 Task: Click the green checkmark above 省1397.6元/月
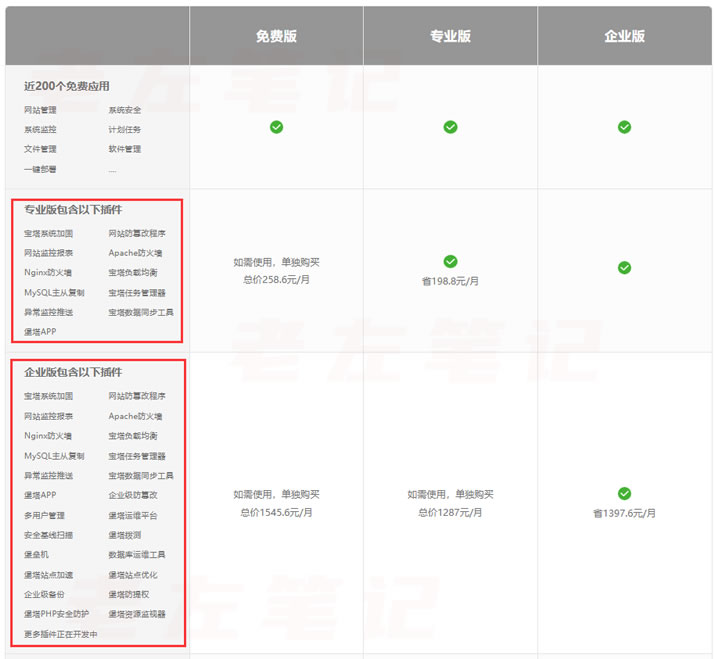[x=624, y=493]
